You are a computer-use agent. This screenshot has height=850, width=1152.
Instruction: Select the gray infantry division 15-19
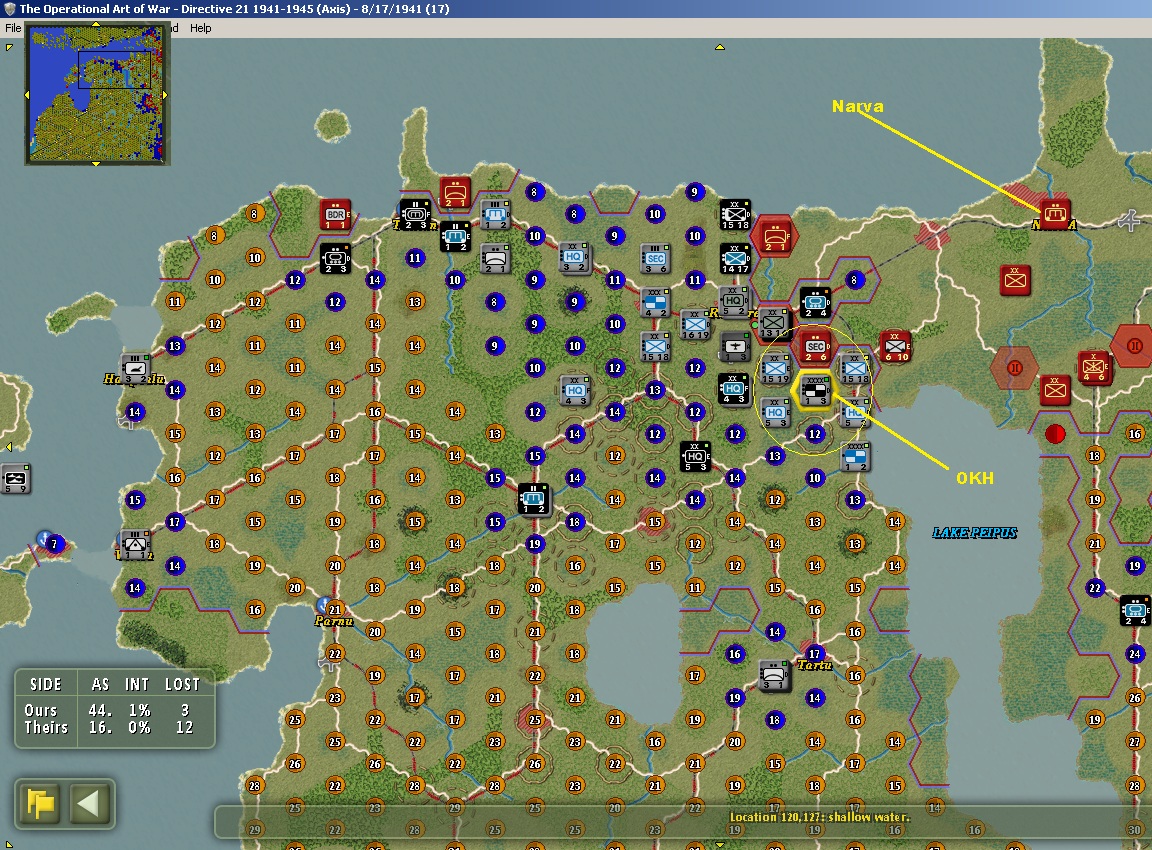(775, 370)
